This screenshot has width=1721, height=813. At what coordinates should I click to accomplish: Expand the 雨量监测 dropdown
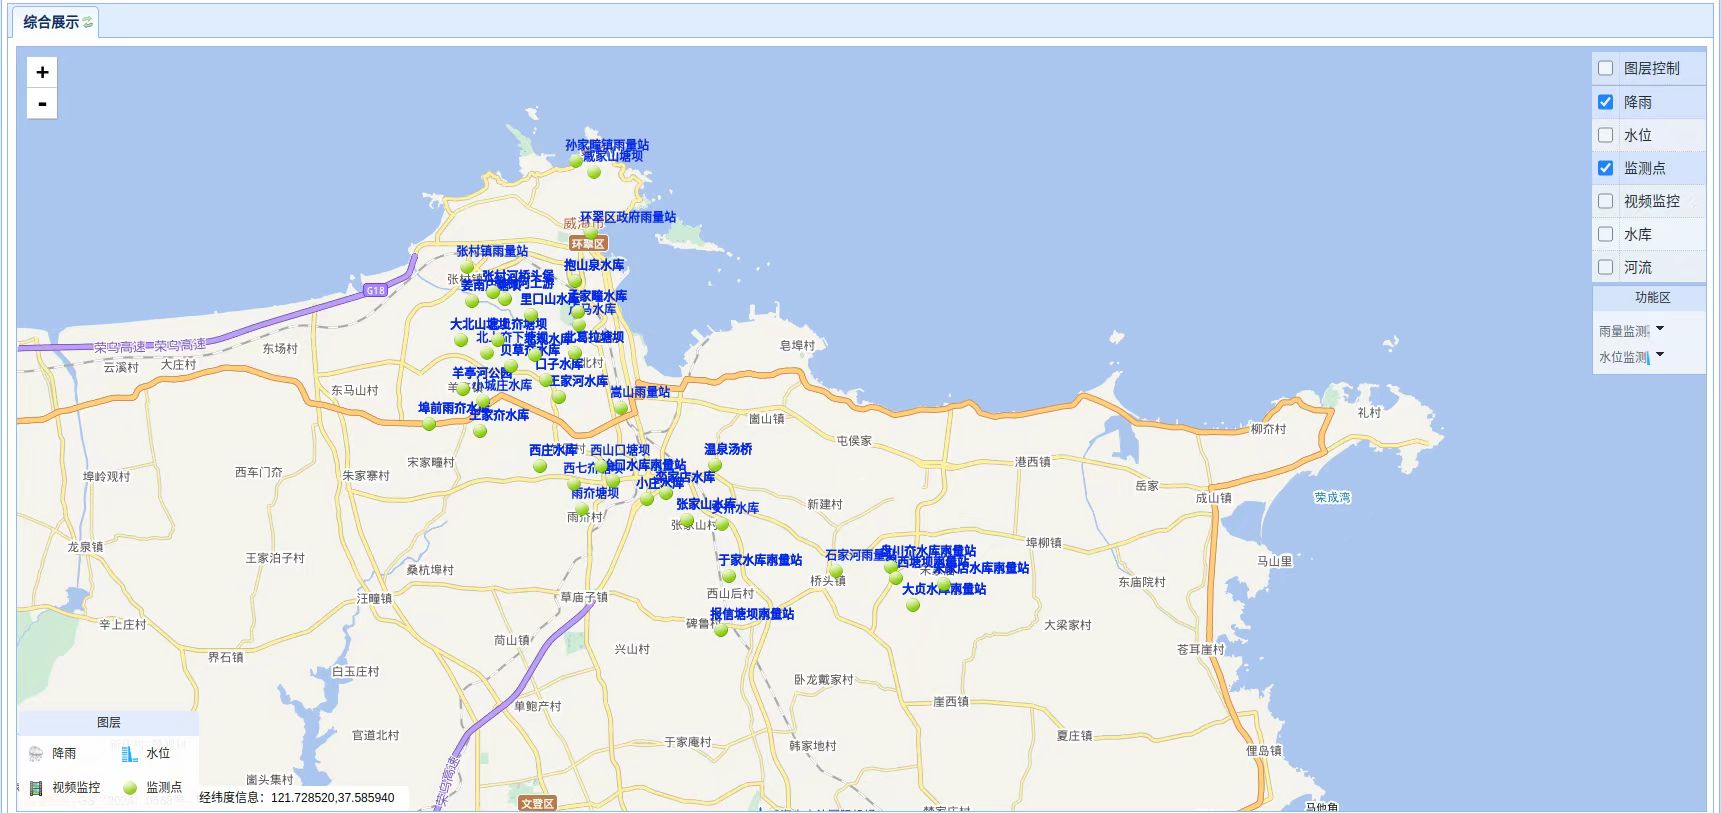1660,329
